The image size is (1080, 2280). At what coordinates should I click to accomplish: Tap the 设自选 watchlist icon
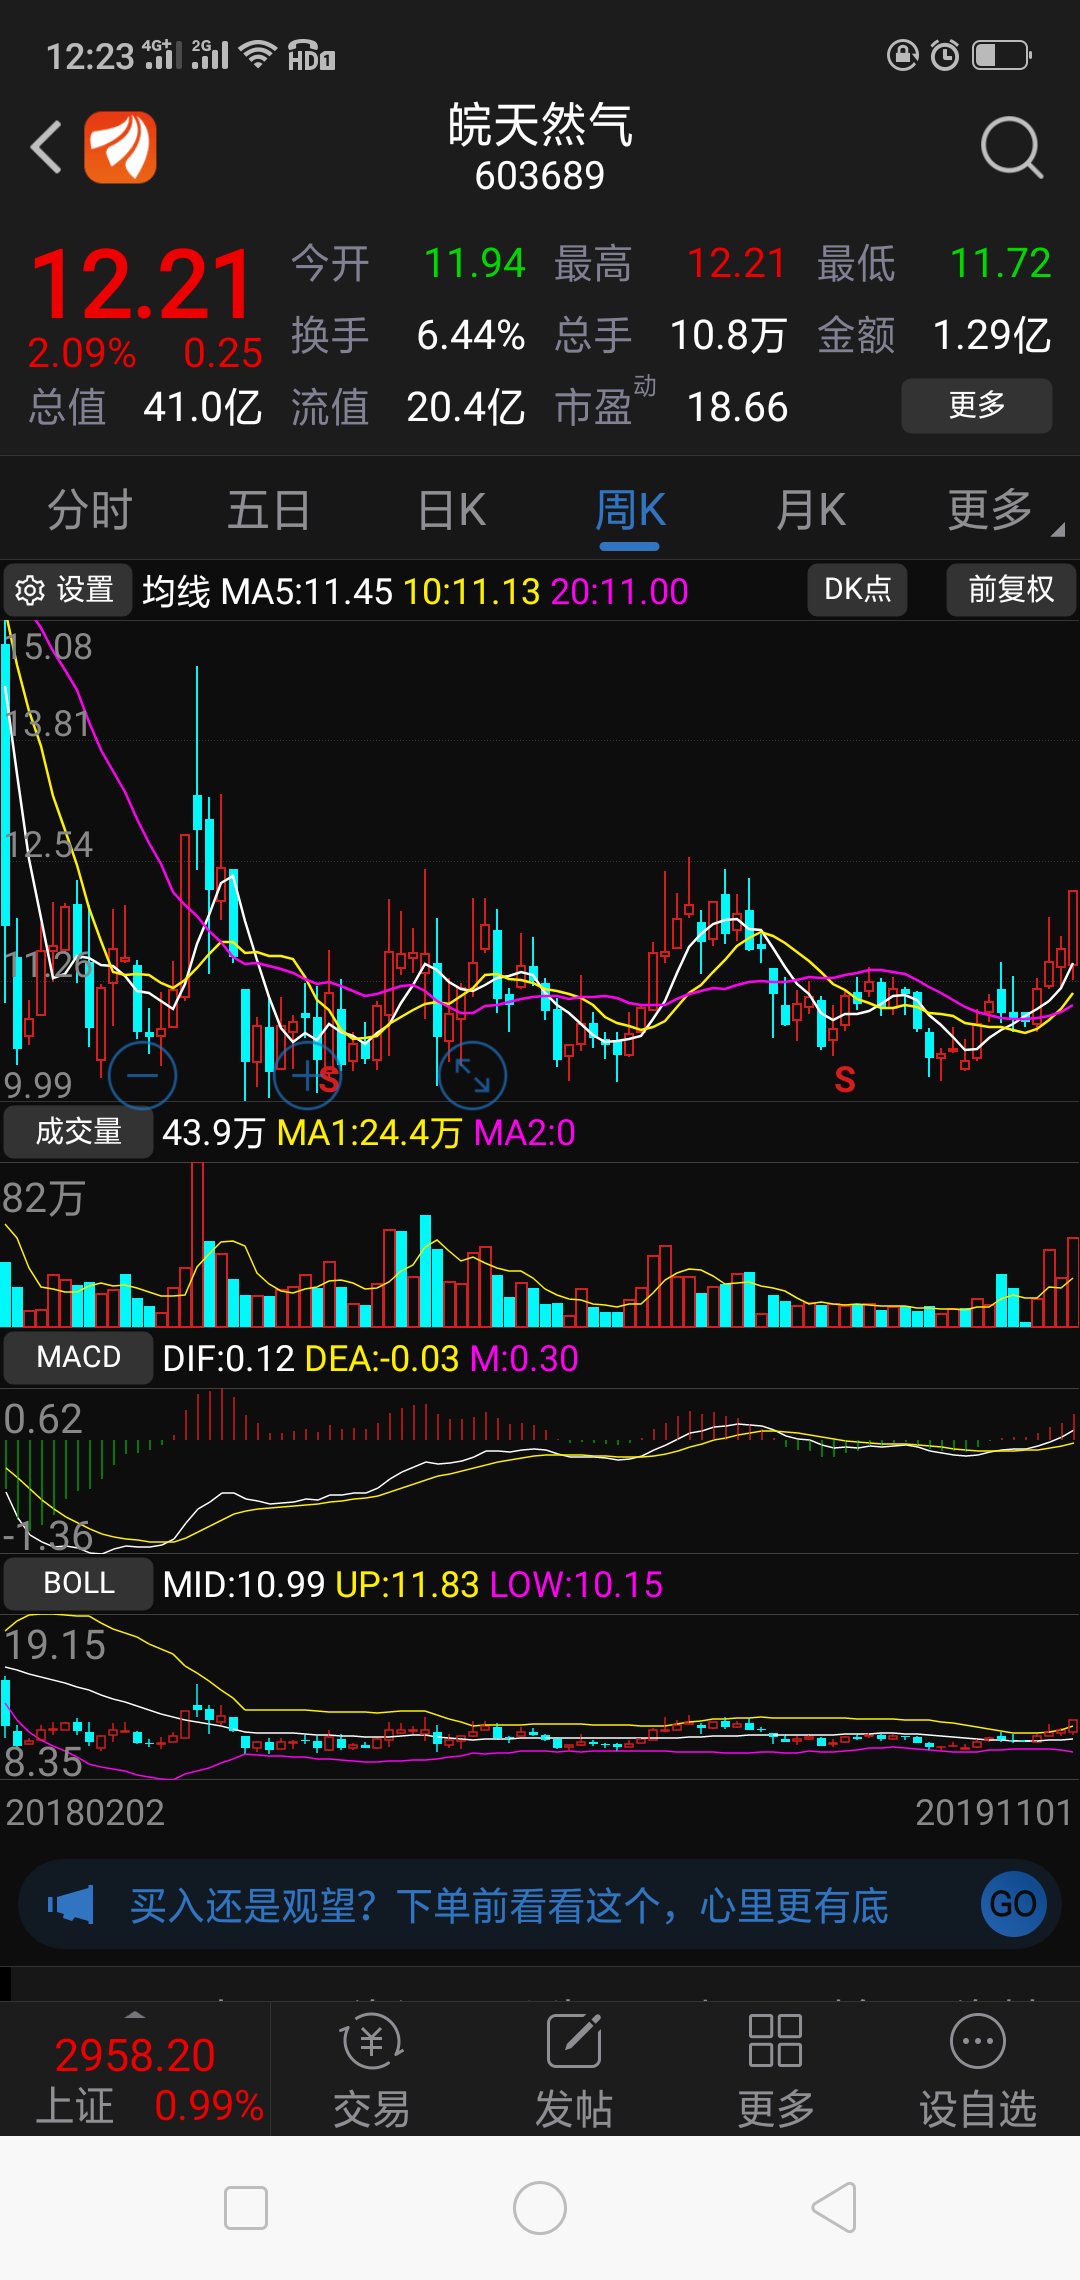(978, 2072)
